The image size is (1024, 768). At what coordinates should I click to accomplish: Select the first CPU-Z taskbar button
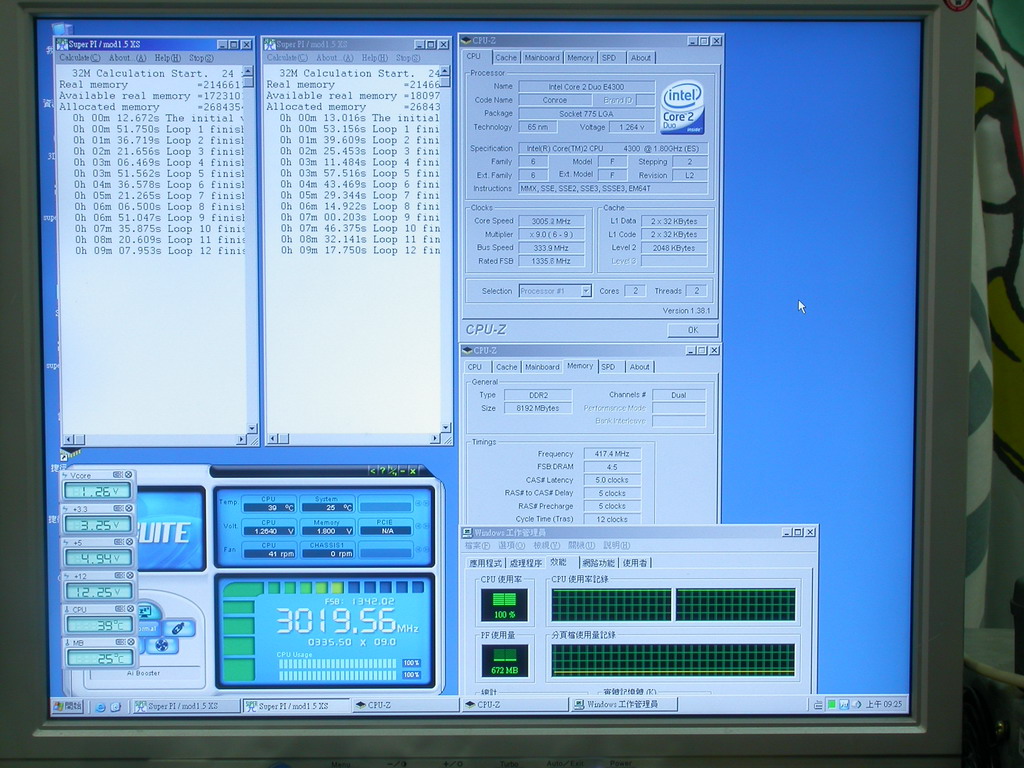point(405,705)
